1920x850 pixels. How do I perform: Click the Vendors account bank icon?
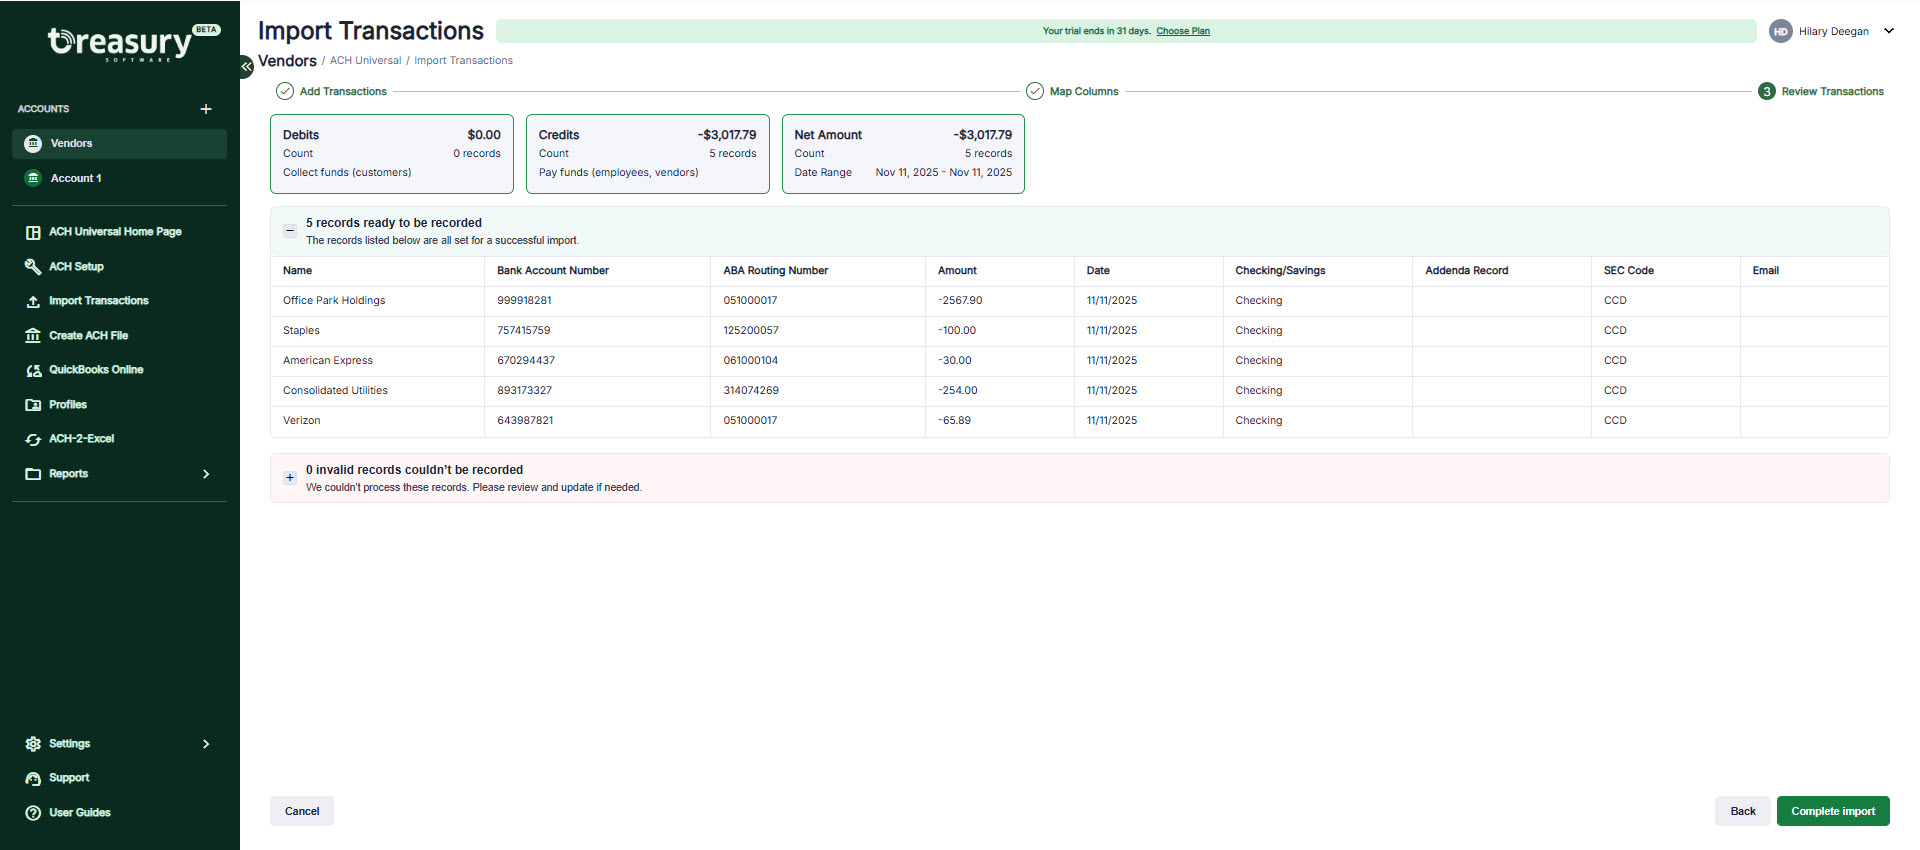(33, 144)
